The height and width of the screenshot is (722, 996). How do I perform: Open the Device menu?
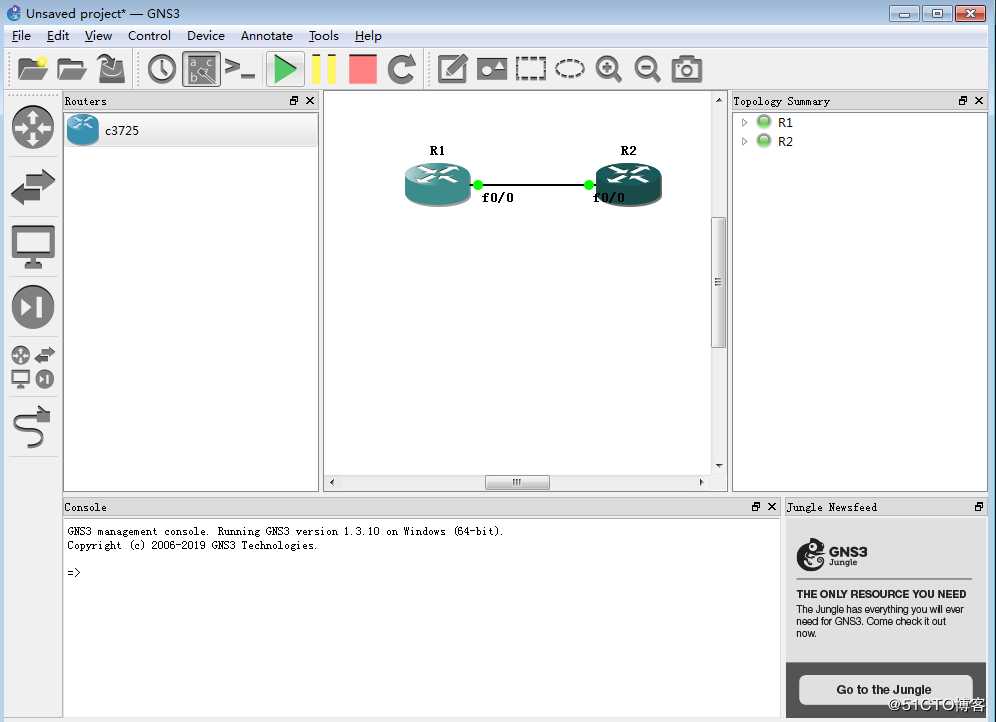click(206, 36)
